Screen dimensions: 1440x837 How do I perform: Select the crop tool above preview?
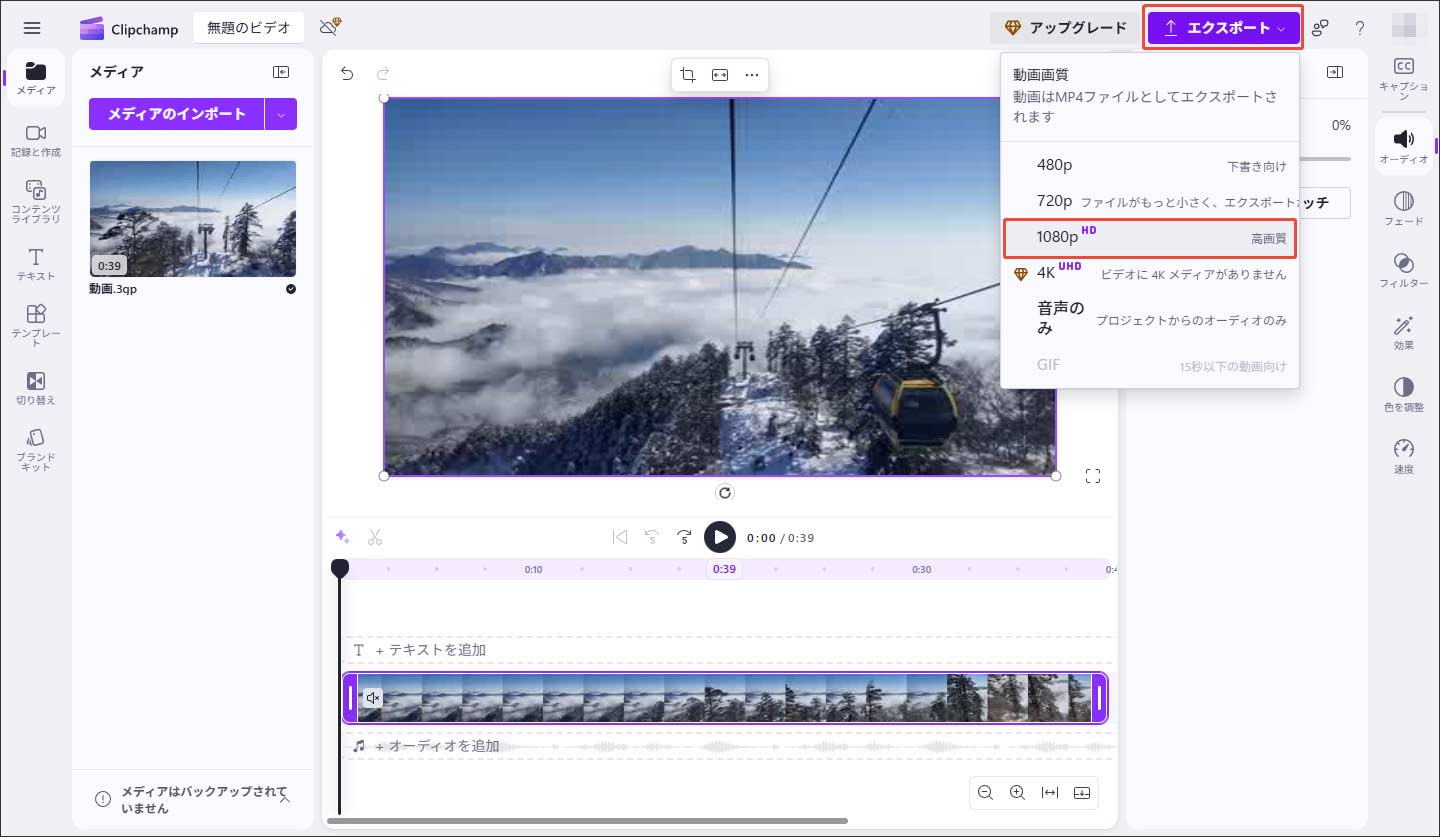click(688, 75)
